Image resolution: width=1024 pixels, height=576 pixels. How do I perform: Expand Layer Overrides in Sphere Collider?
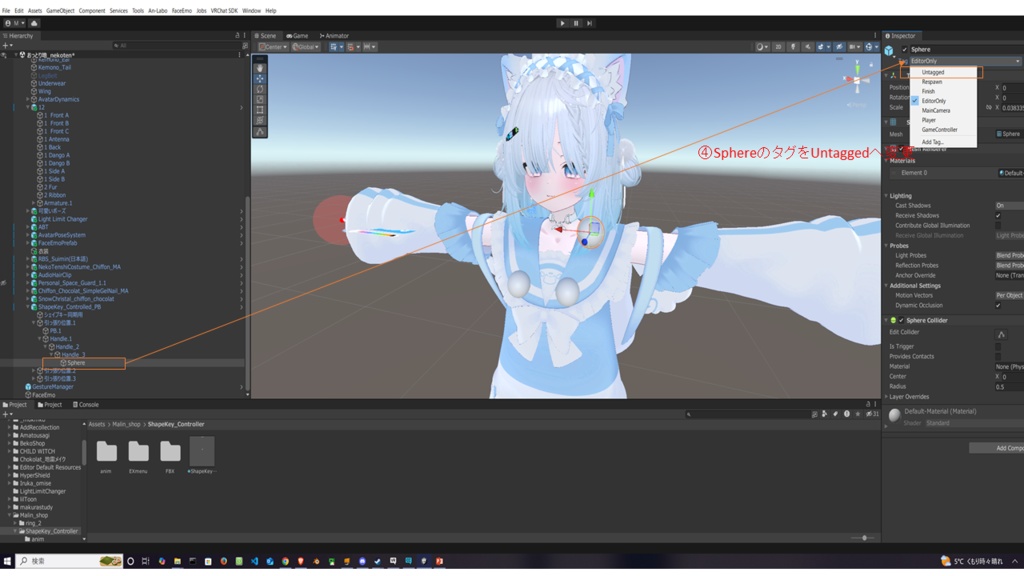click(x=886, y=397)
